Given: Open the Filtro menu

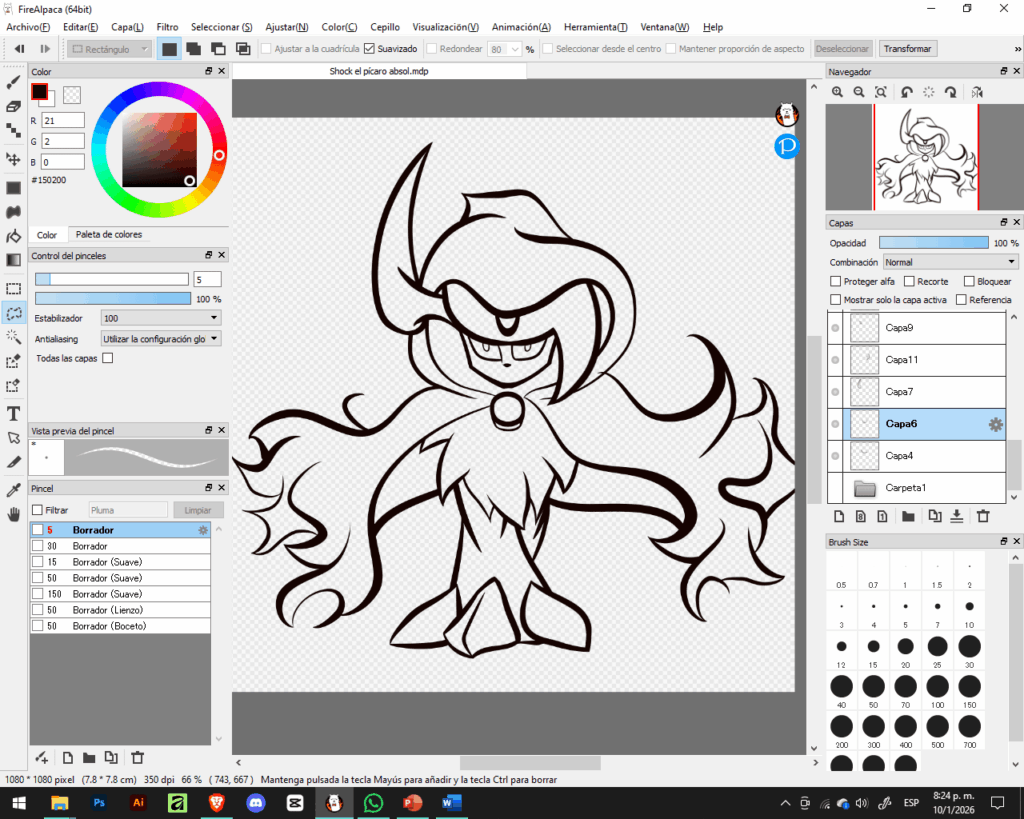Looking at the screenshot, I should click(167, 27).
